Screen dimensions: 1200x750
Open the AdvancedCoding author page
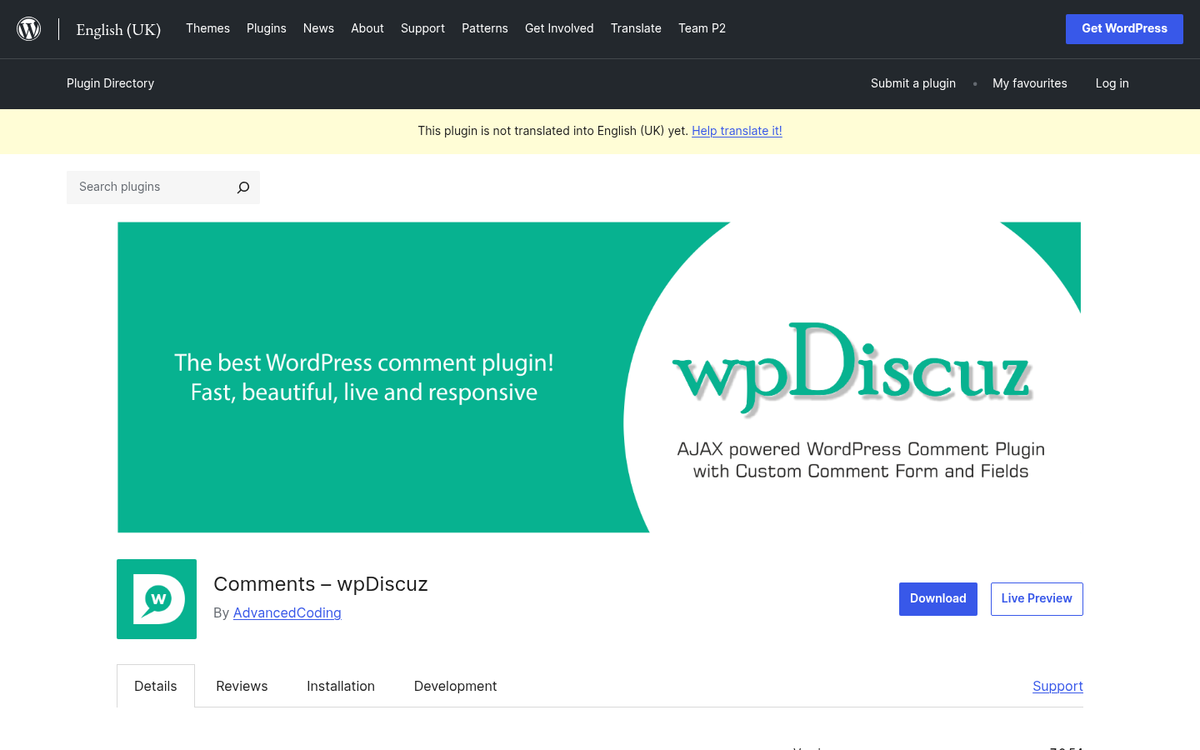[x=287, y=613]
